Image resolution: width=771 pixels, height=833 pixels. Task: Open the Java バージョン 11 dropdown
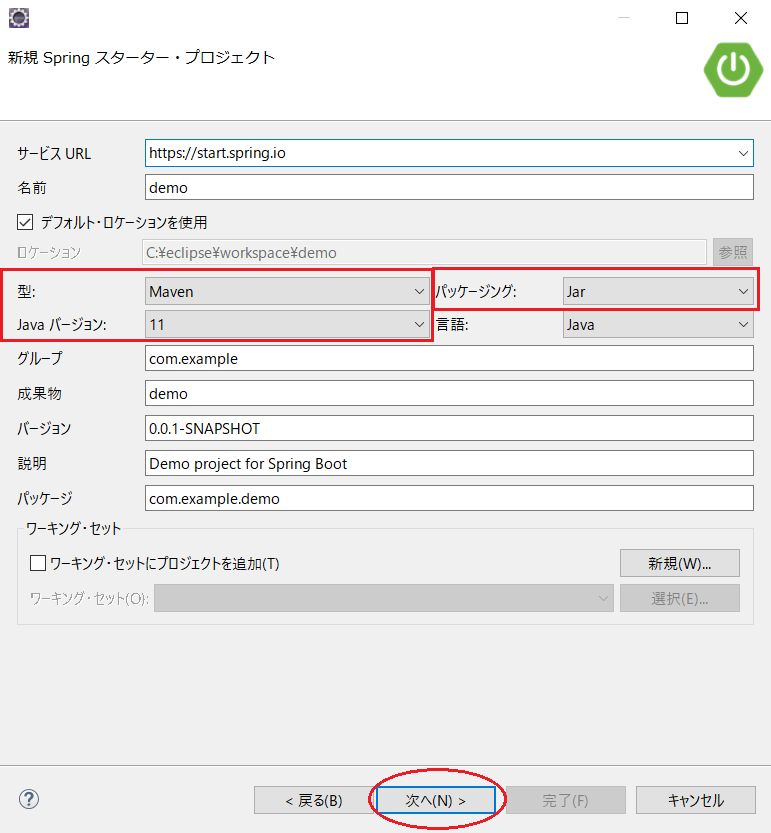pyautogui.click(x=287, y=325)
